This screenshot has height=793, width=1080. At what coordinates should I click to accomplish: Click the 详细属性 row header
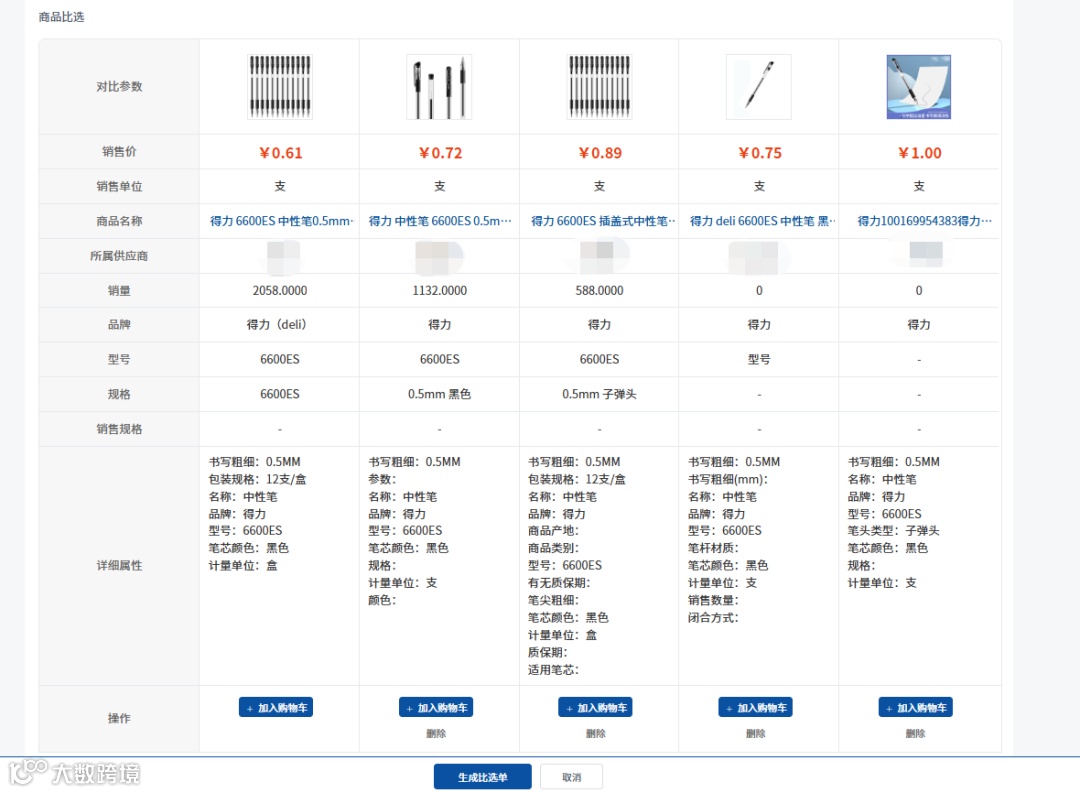coord(119,566)
